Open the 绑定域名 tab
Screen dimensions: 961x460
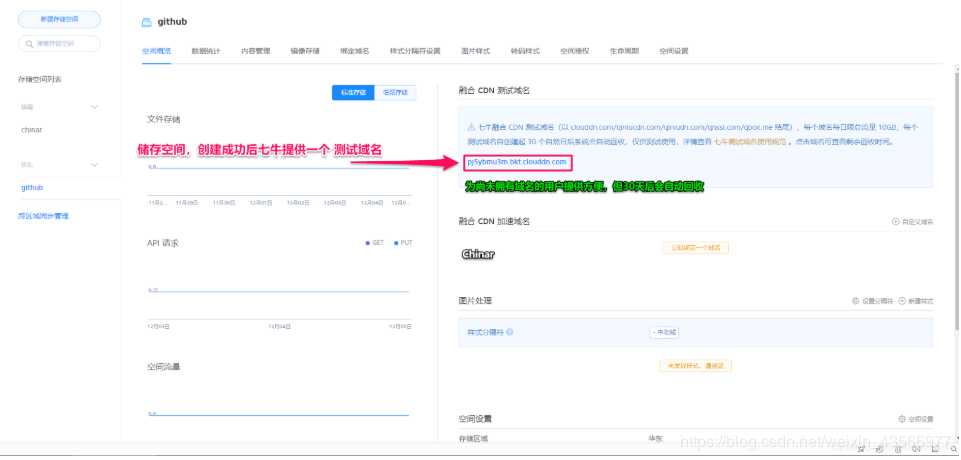(355, 51)
